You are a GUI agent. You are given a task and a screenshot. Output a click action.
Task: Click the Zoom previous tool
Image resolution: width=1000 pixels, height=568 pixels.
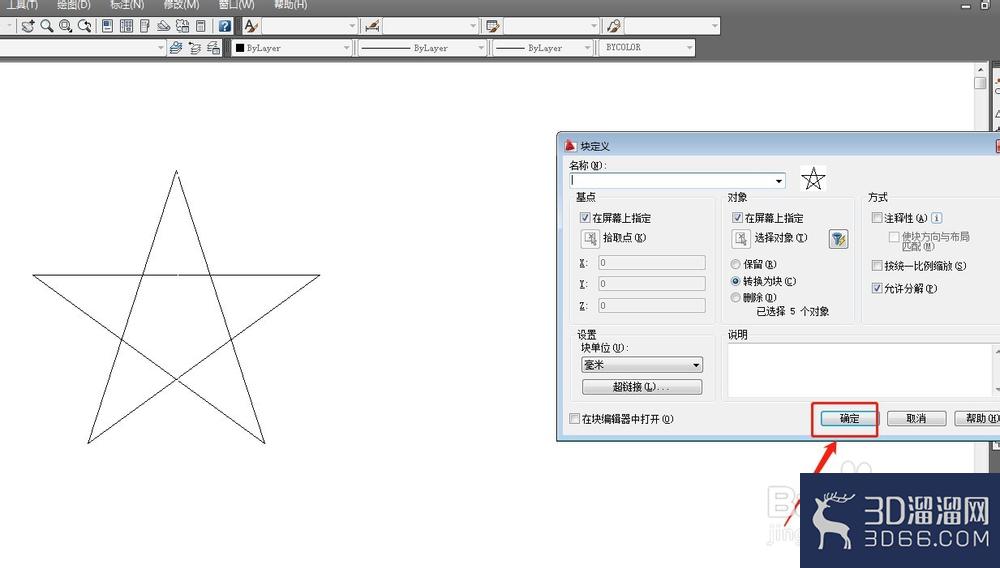(84, 26)
